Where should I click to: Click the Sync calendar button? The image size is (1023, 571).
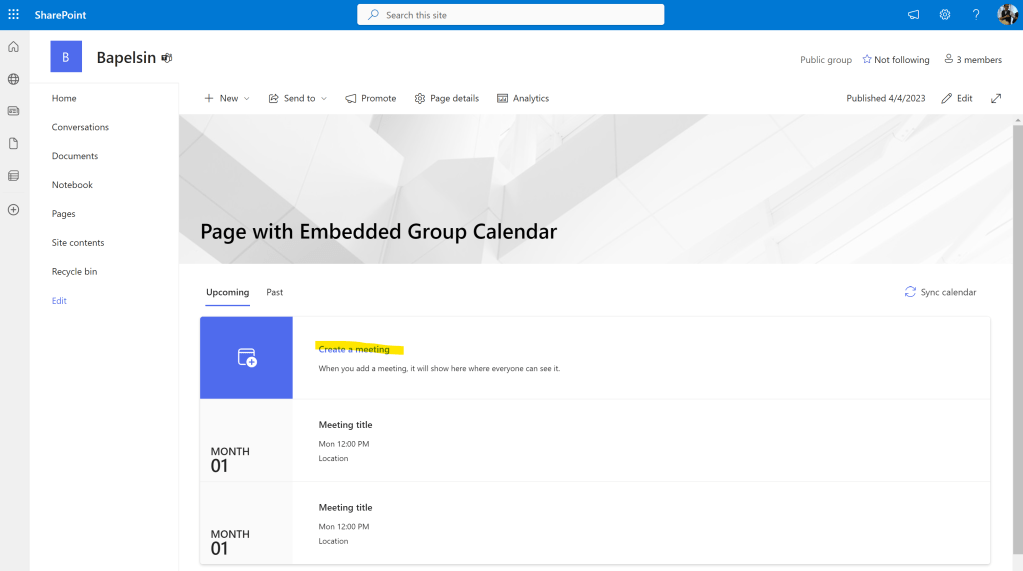click(x=940, y=292)
